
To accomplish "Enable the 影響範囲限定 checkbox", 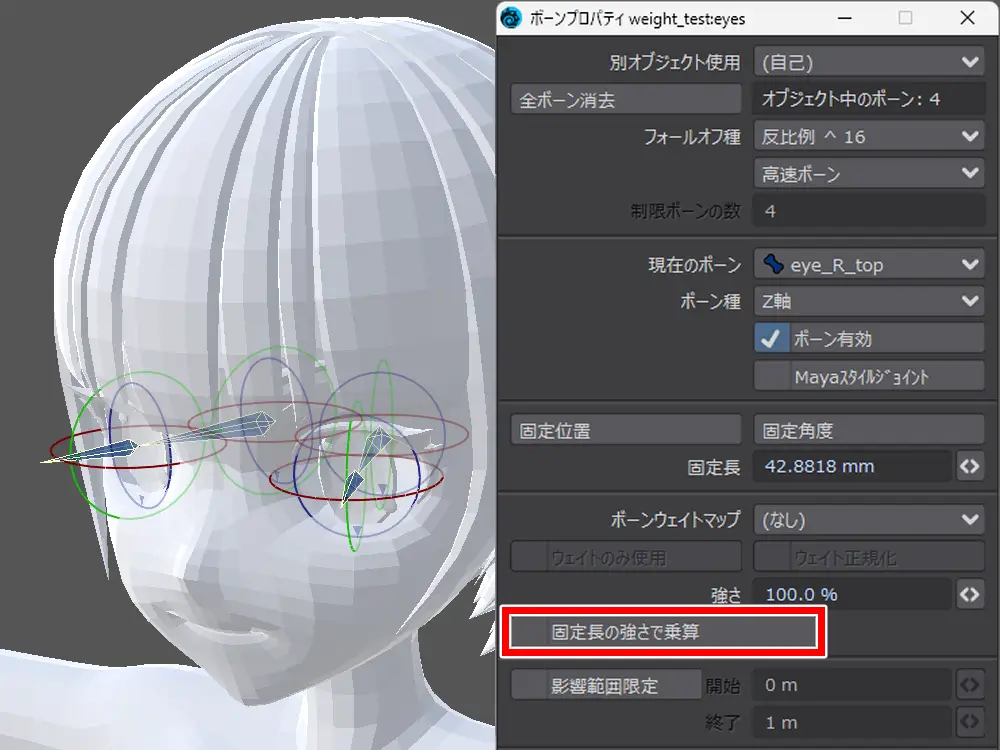I will coord(529,685).
